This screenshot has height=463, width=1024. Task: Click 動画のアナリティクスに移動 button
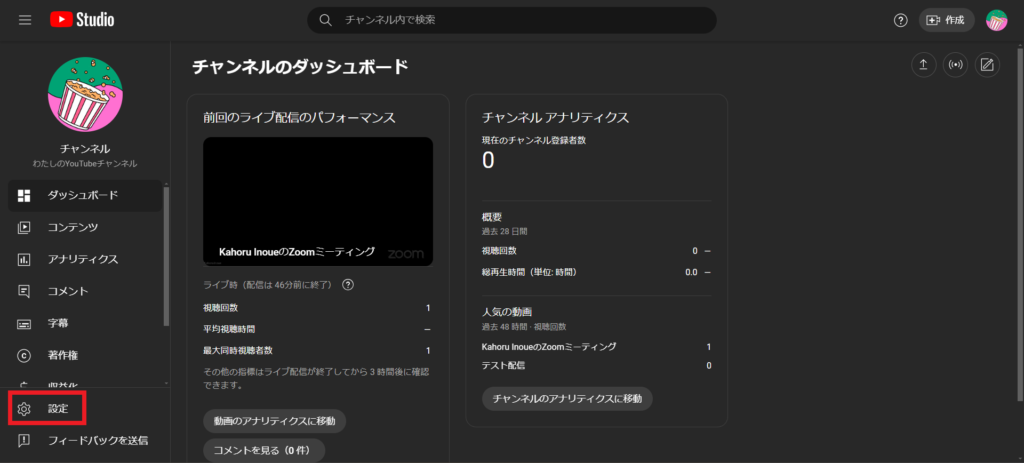(274, 421)
